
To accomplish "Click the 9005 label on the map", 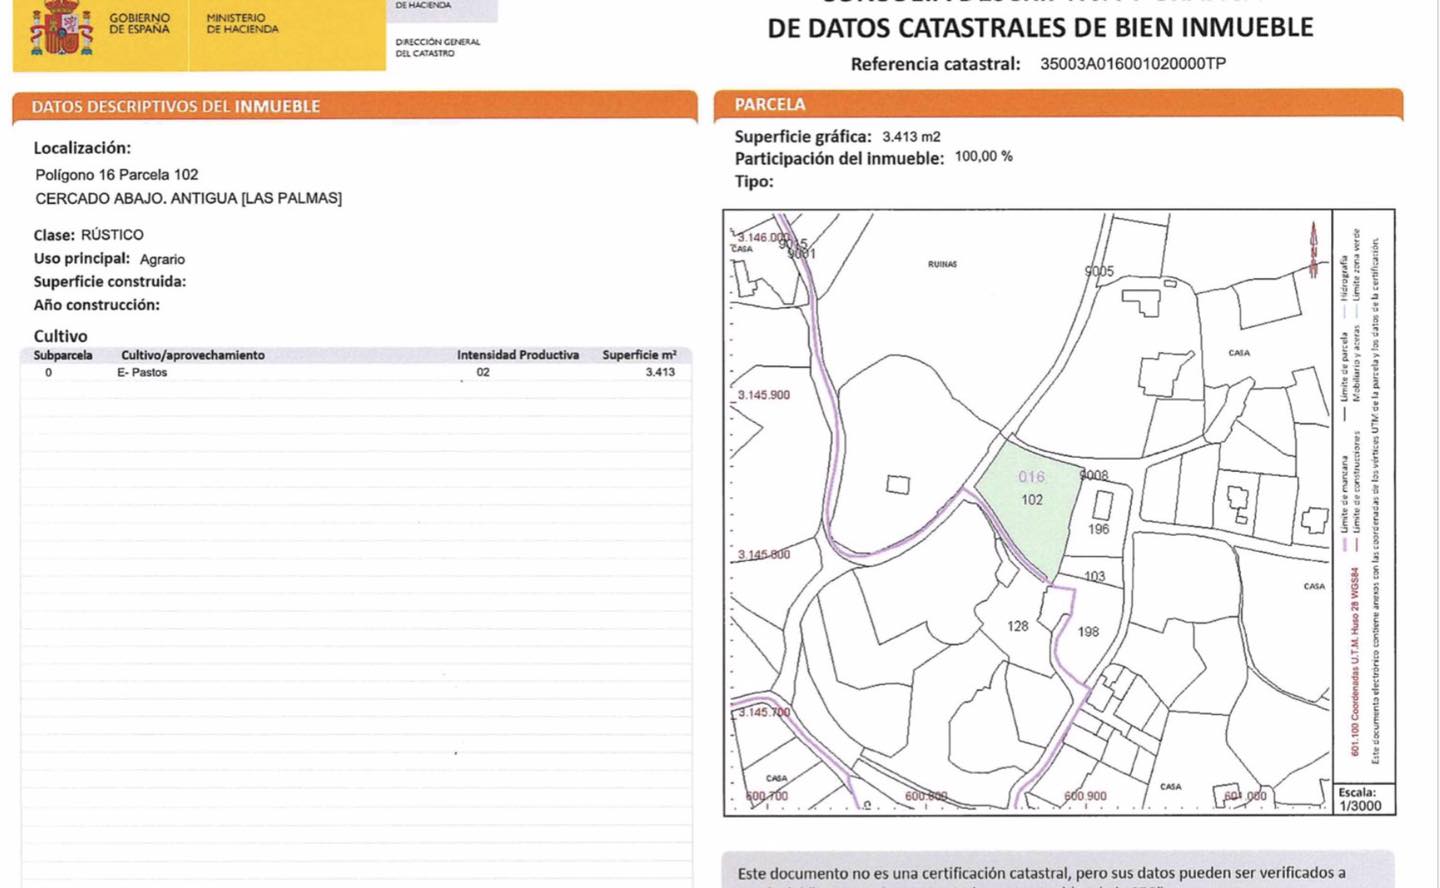I will 1099,271.
